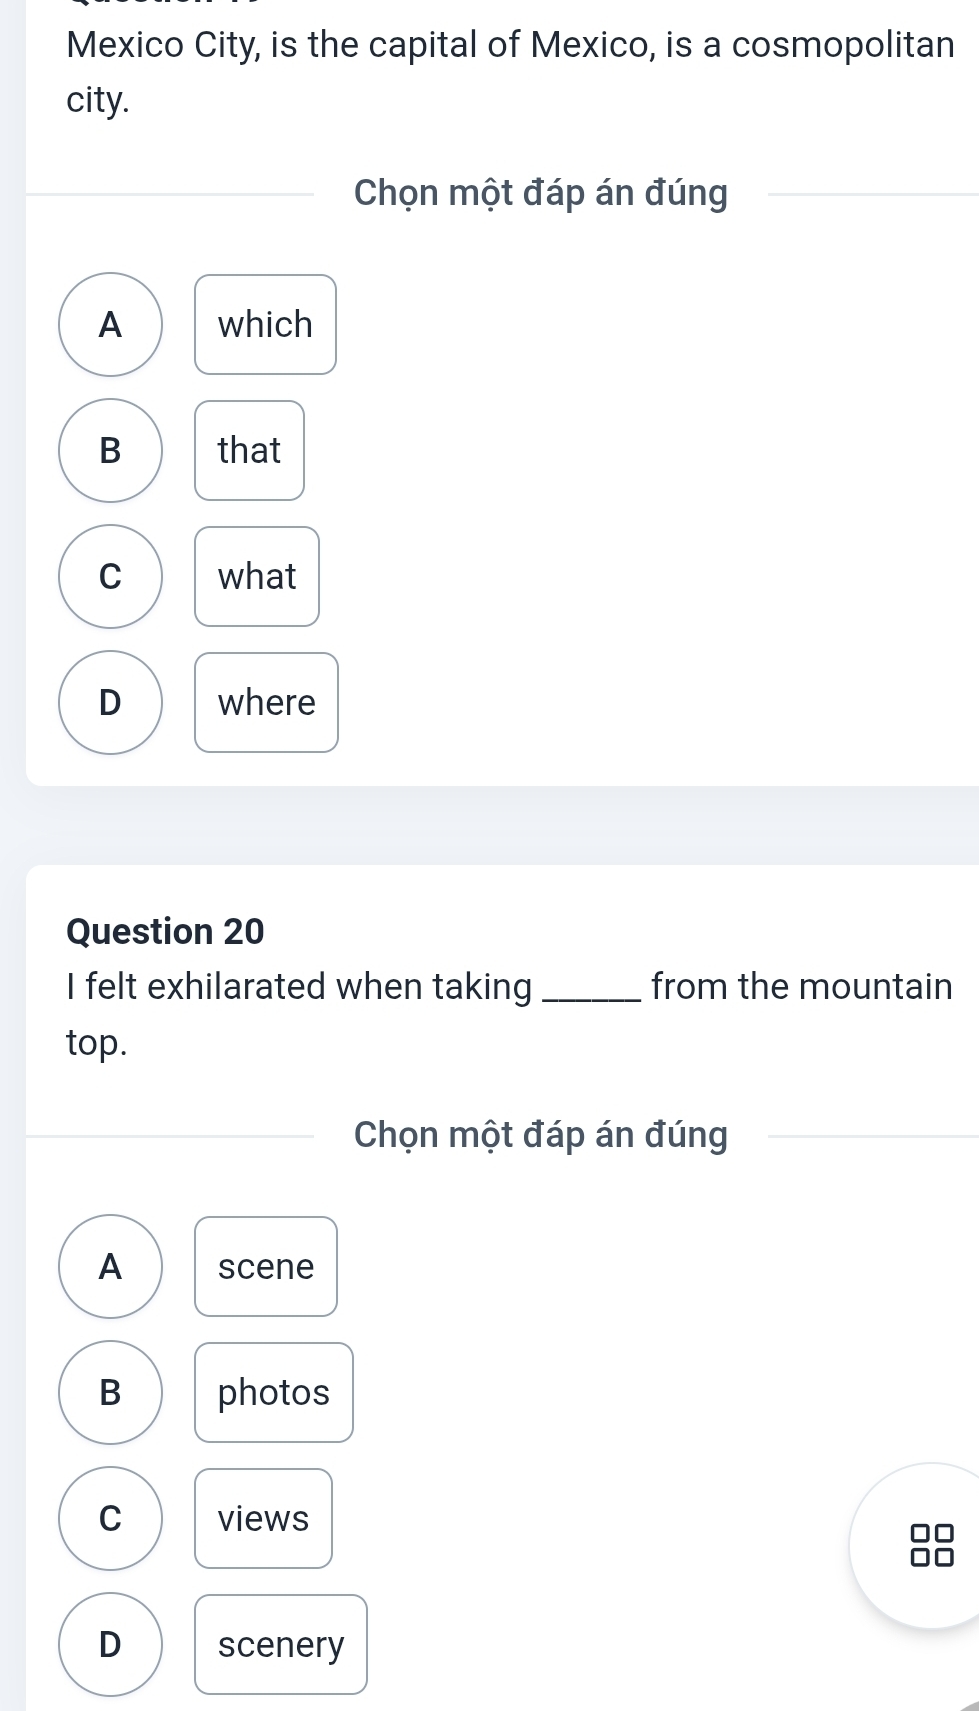The image size is (979, 1711).
Task: Select circle B beside 'photos'
Action: coord(110,1392)
